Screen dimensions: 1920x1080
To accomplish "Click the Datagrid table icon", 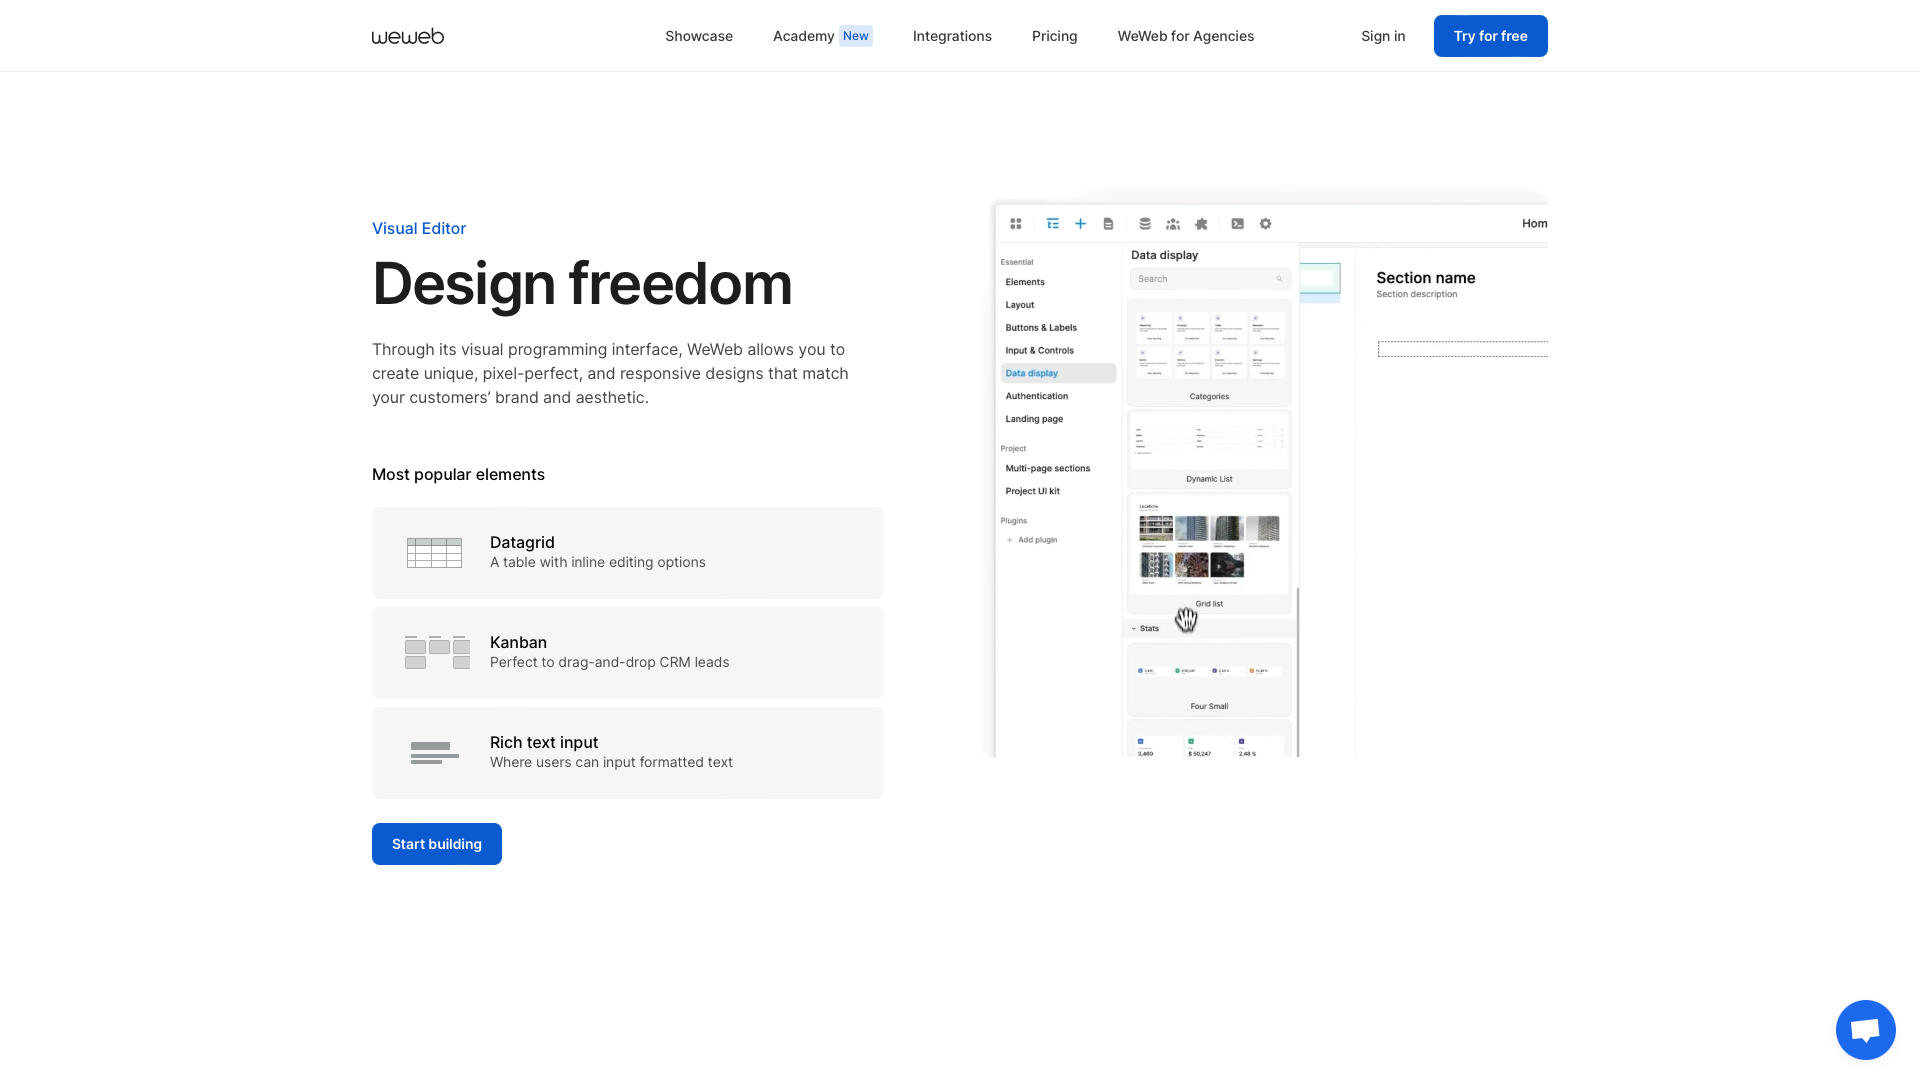I will coord(434,553).
